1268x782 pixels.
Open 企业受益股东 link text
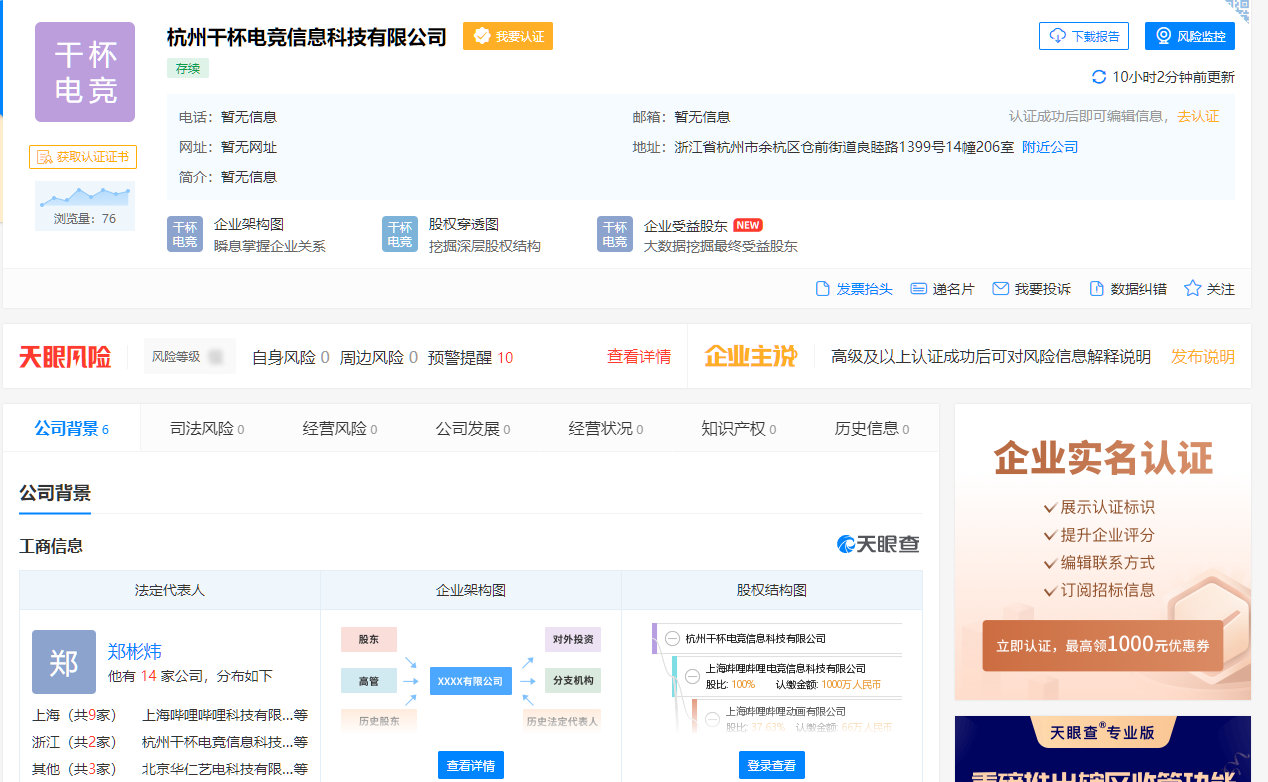tap(686, 226)
